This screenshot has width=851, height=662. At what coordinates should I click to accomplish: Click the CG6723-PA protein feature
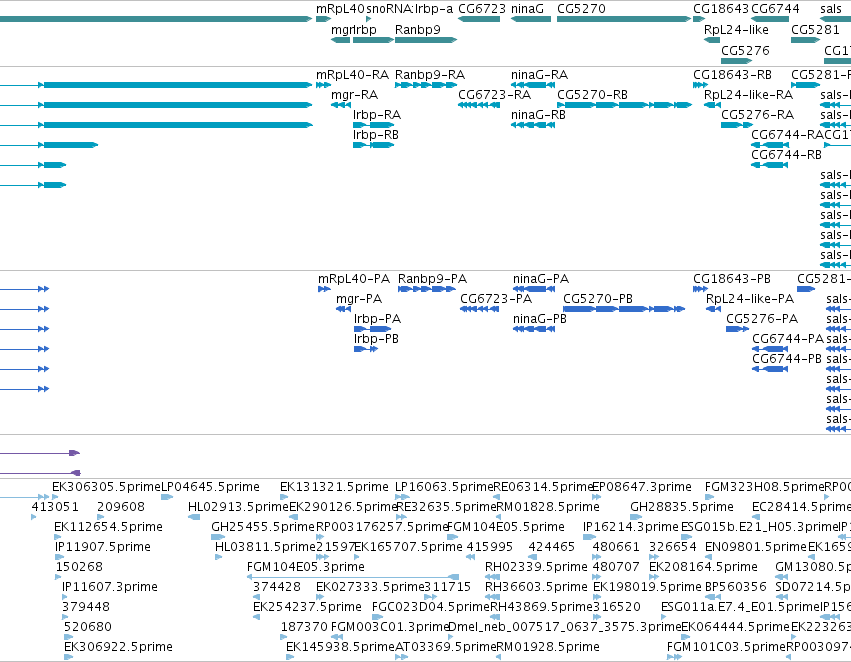(x=480, y=309)
